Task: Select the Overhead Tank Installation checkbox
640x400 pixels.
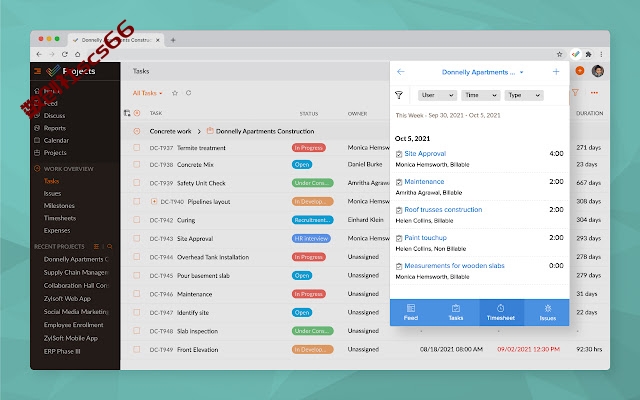Action: coord(137,257)
